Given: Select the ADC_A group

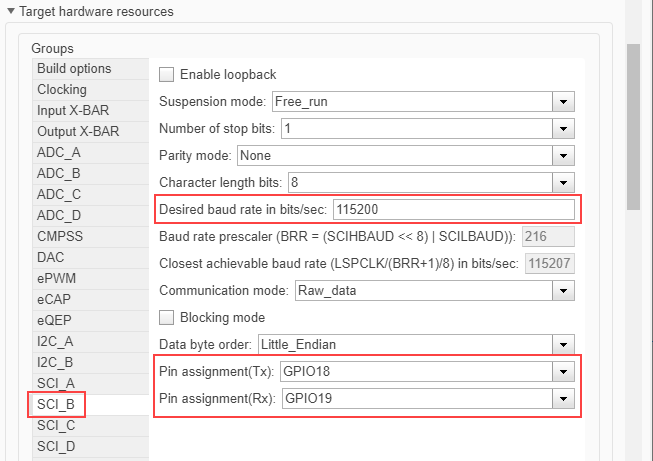Looking at the screenshot, I should [x=59, y=153].
